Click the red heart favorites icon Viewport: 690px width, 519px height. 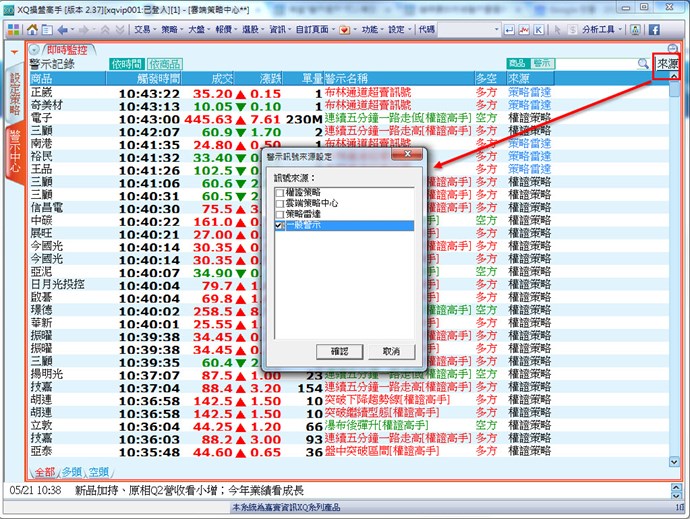tap(345, 29)
